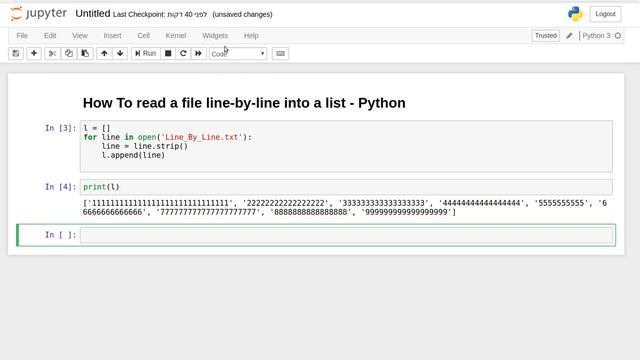Click the Last Checkpoint status text
The height and width of the screenshot is (360, 640).
[160, 14]
